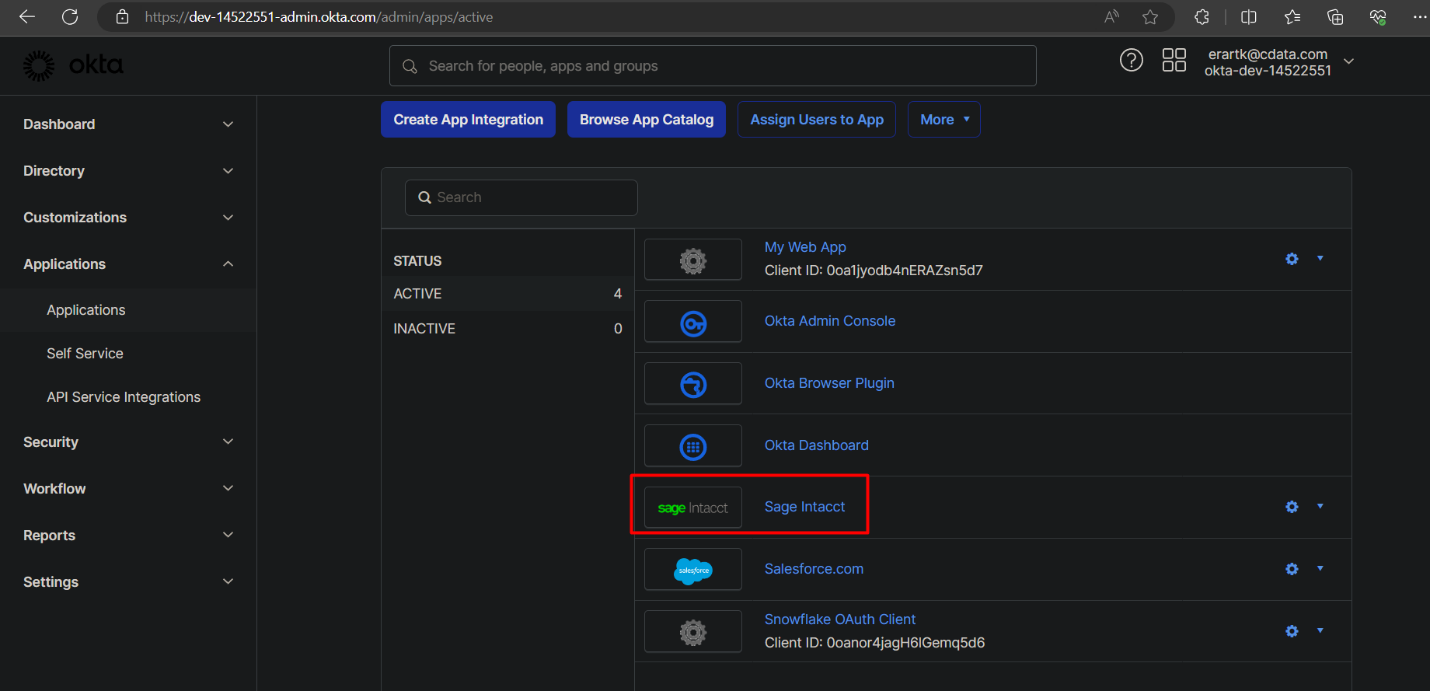Click My Web App gear logo
This screenshot has height=691, width=1430.
pos(693,259)
